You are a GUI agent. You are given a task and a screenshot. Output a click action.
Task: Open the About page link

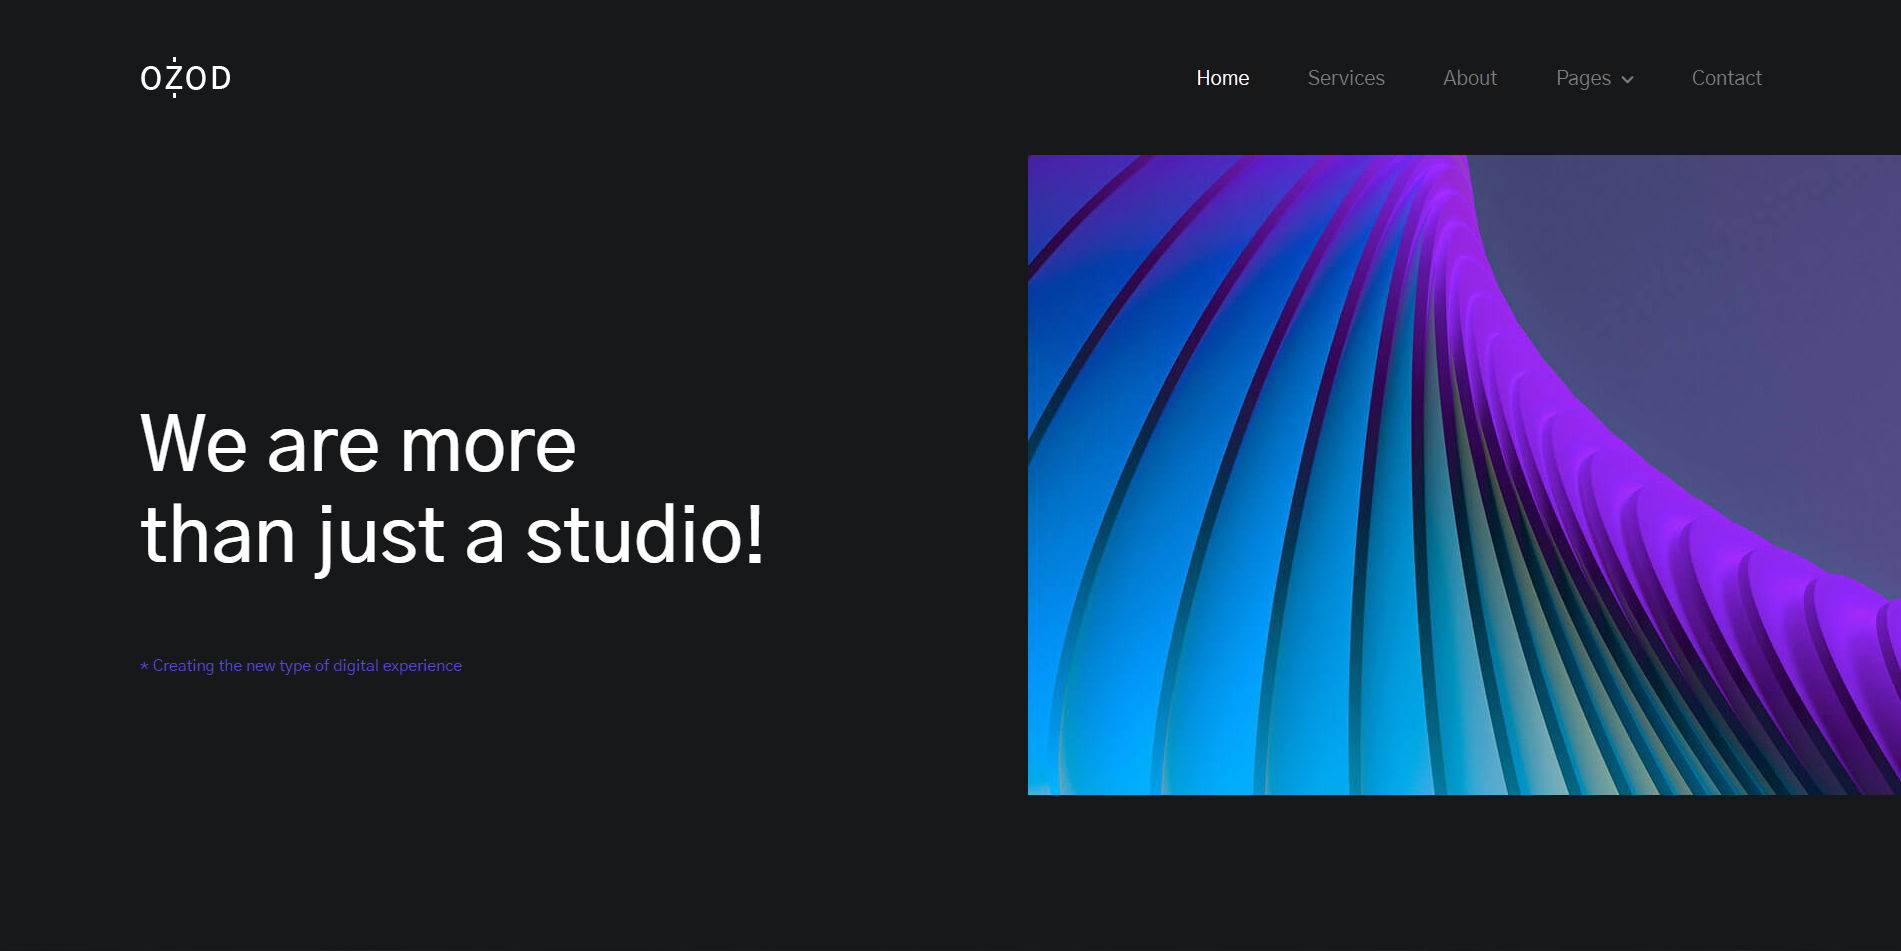[1469, 78]
